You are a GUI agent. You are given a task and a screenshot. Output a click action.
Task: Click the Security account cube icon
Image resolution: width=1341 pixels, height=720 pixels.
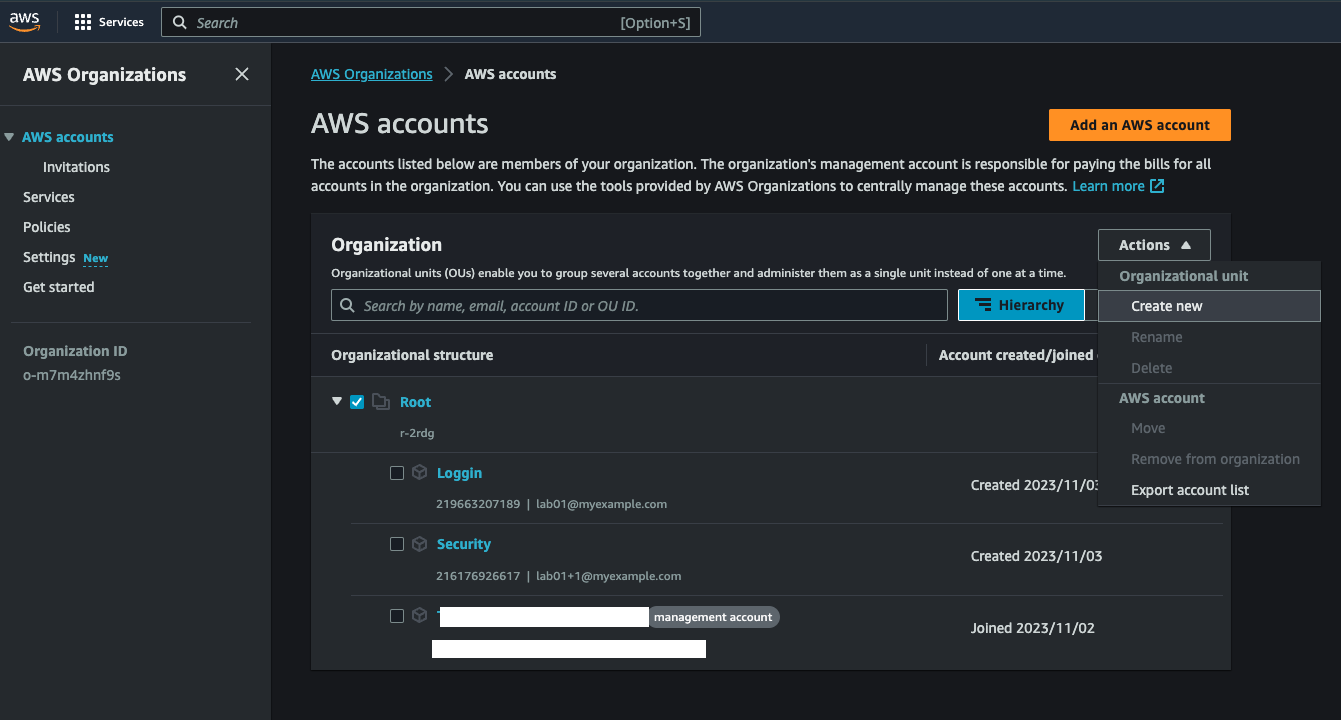[420, 544]
